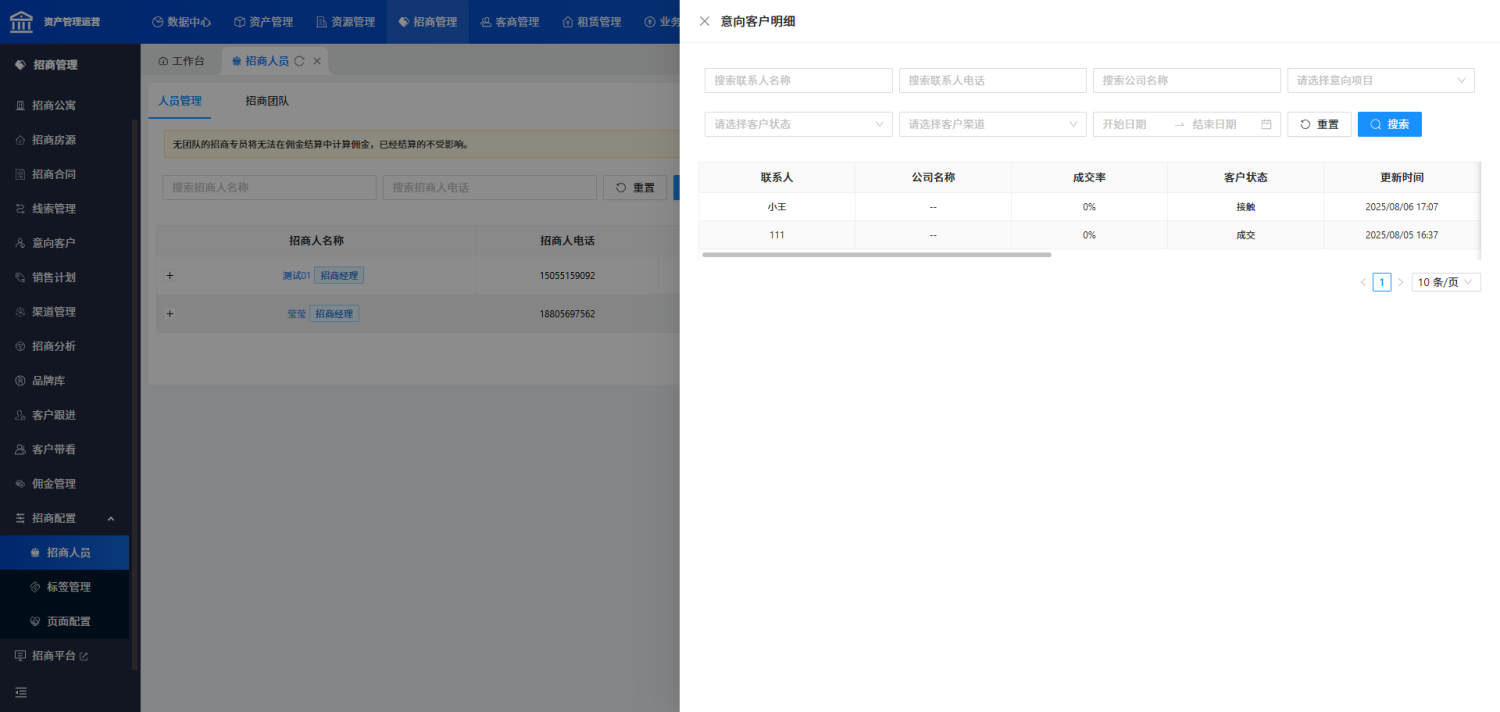Change page size via 10 条/页 dropdown
This screenshot has width=1500, height=712.
click(1446, 282)
